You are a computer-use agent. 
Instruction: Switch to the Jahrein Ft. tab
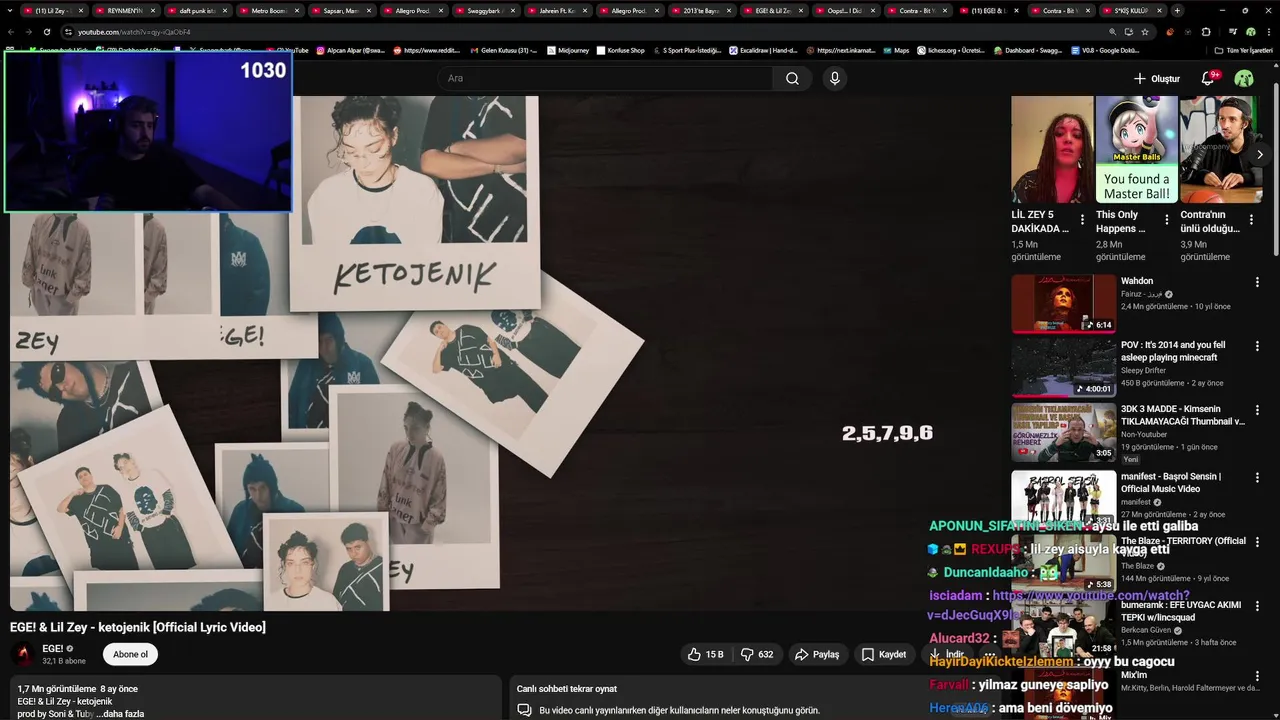pos(556,10)
